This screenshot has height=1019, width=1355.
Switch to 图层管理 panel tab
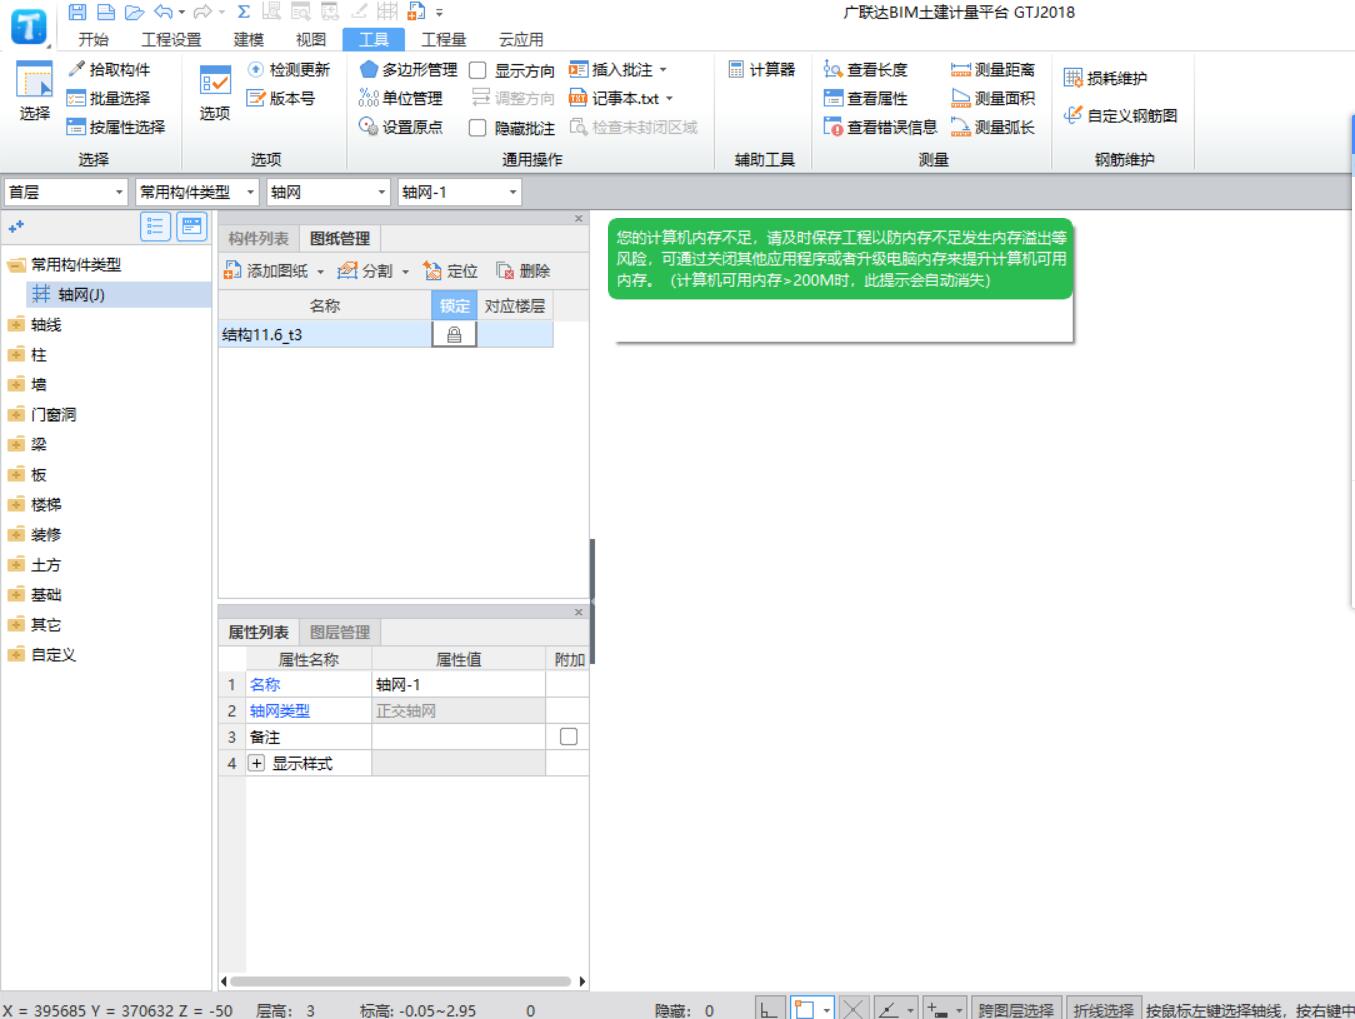340,632
